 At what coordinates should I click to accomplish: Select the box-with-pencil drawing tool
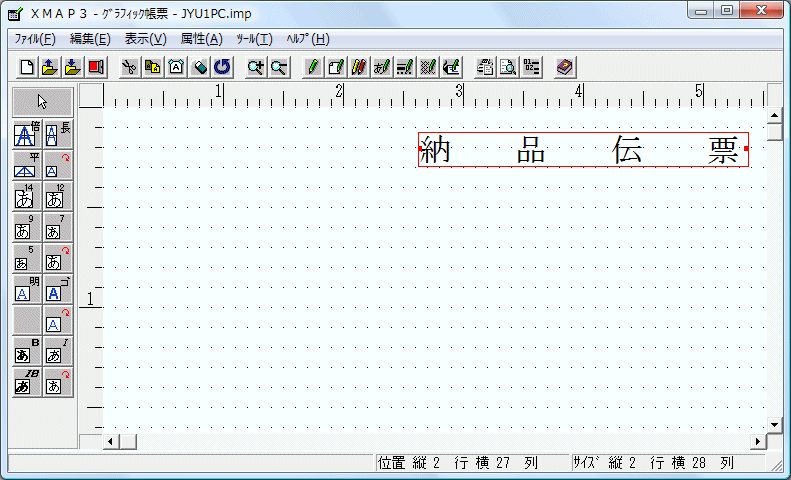point(336,67)
